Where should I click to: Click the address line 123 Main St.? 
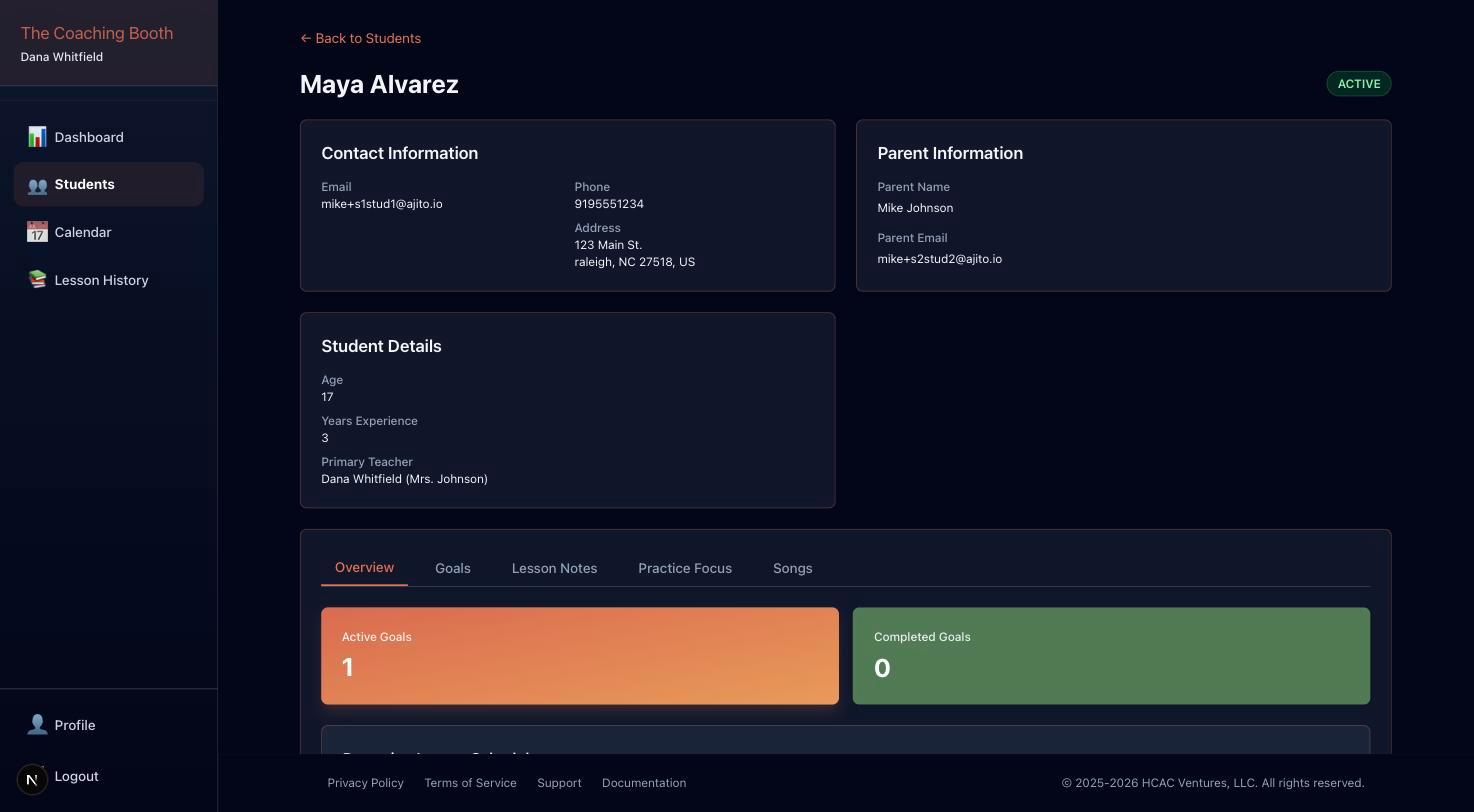point(608,245)
